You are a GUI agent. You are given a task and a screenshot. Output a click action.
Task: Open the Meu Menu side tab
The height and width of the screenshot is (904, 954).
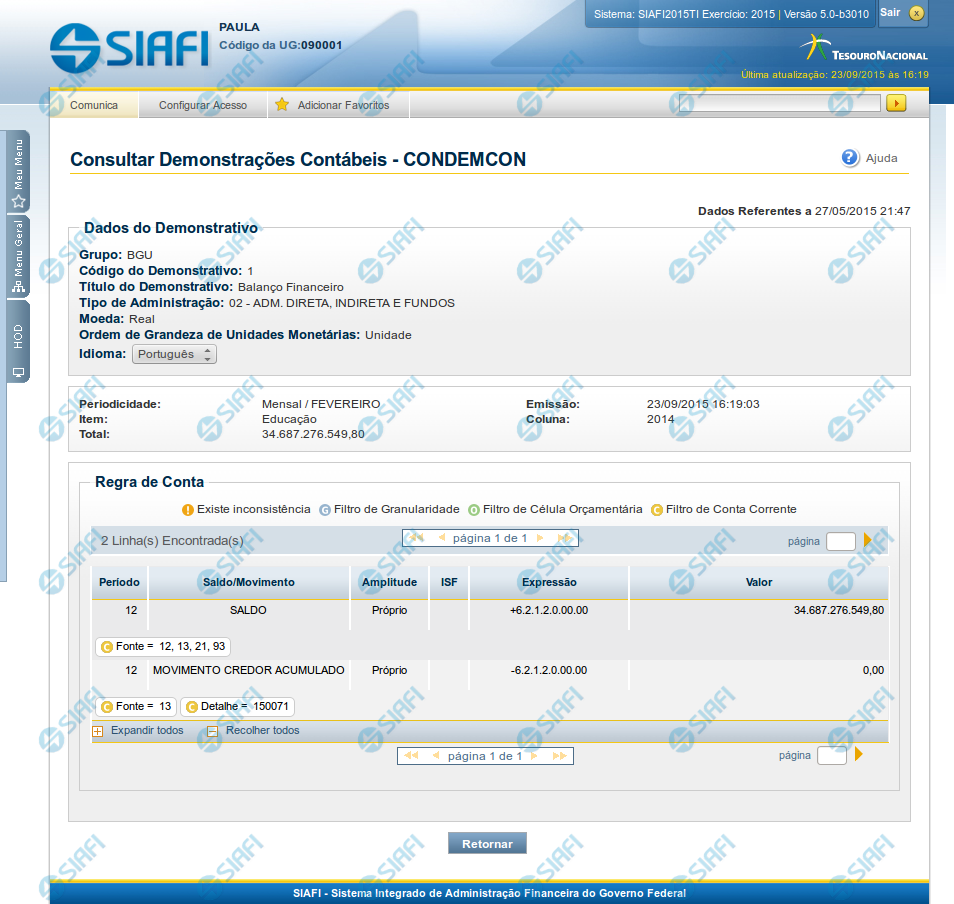(18, 172)
